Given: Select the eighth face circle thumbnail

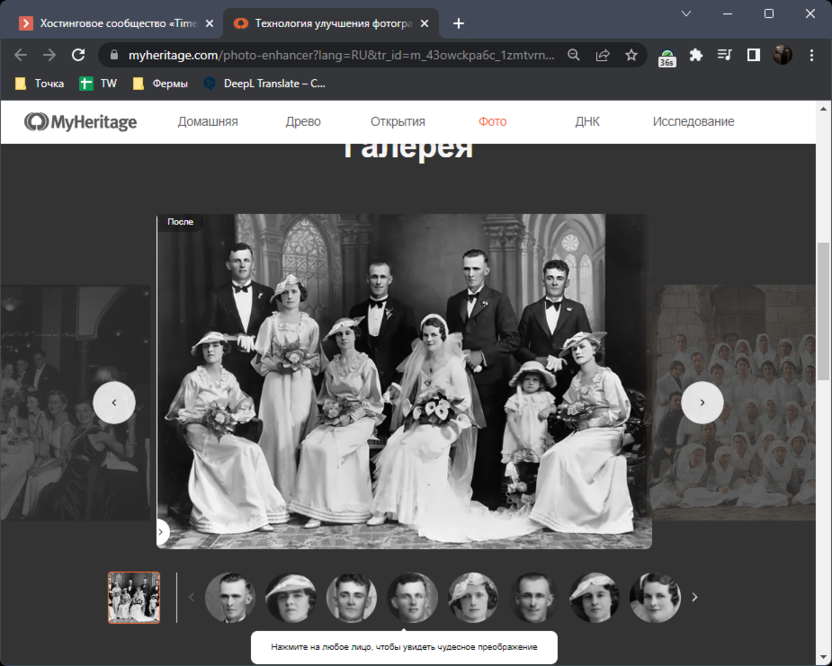Looking at the screenshot, I should (x=655, y=598).
